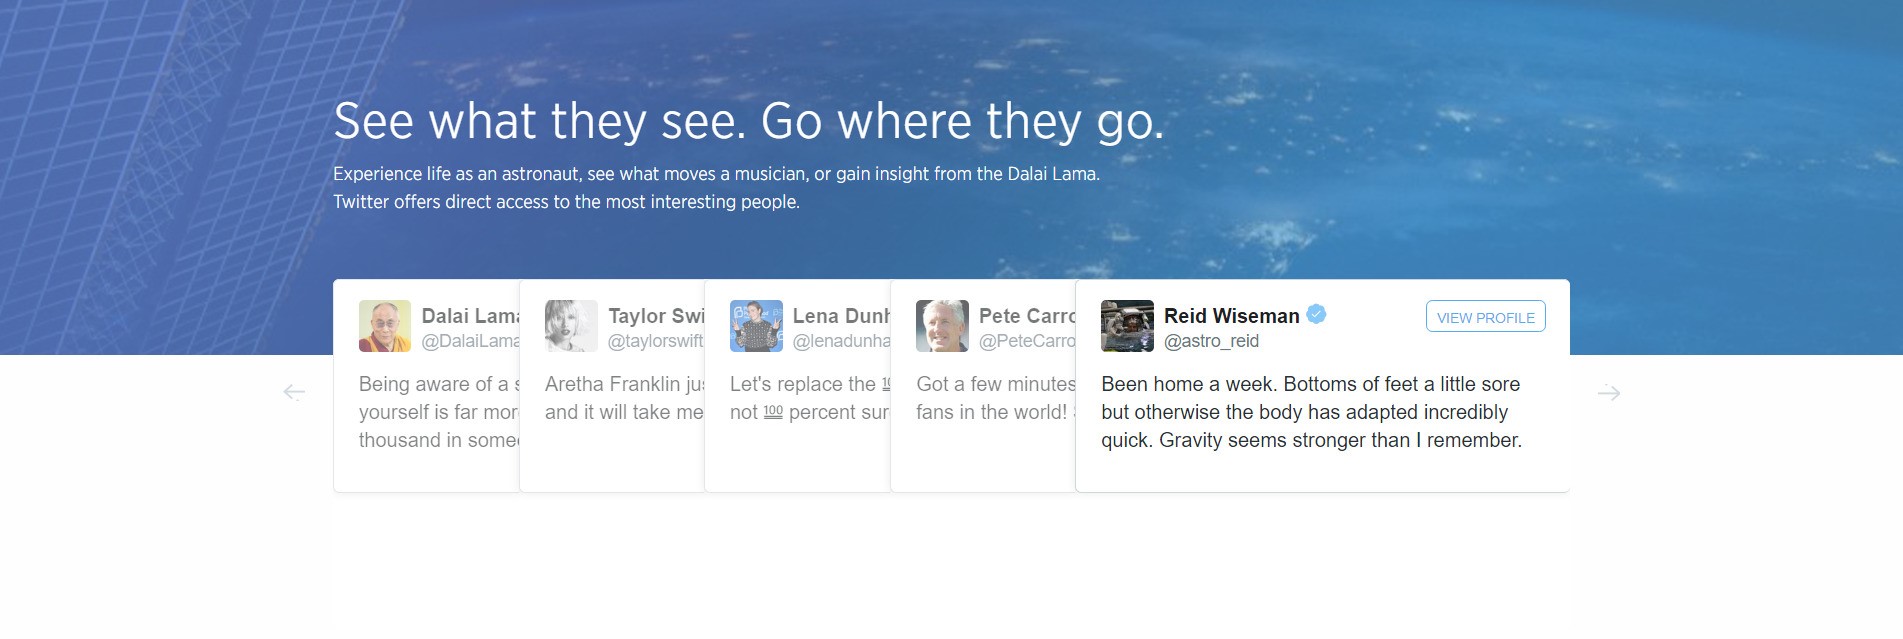
Task: Click the @lenadunham handle
Action: tap(841, 341)
